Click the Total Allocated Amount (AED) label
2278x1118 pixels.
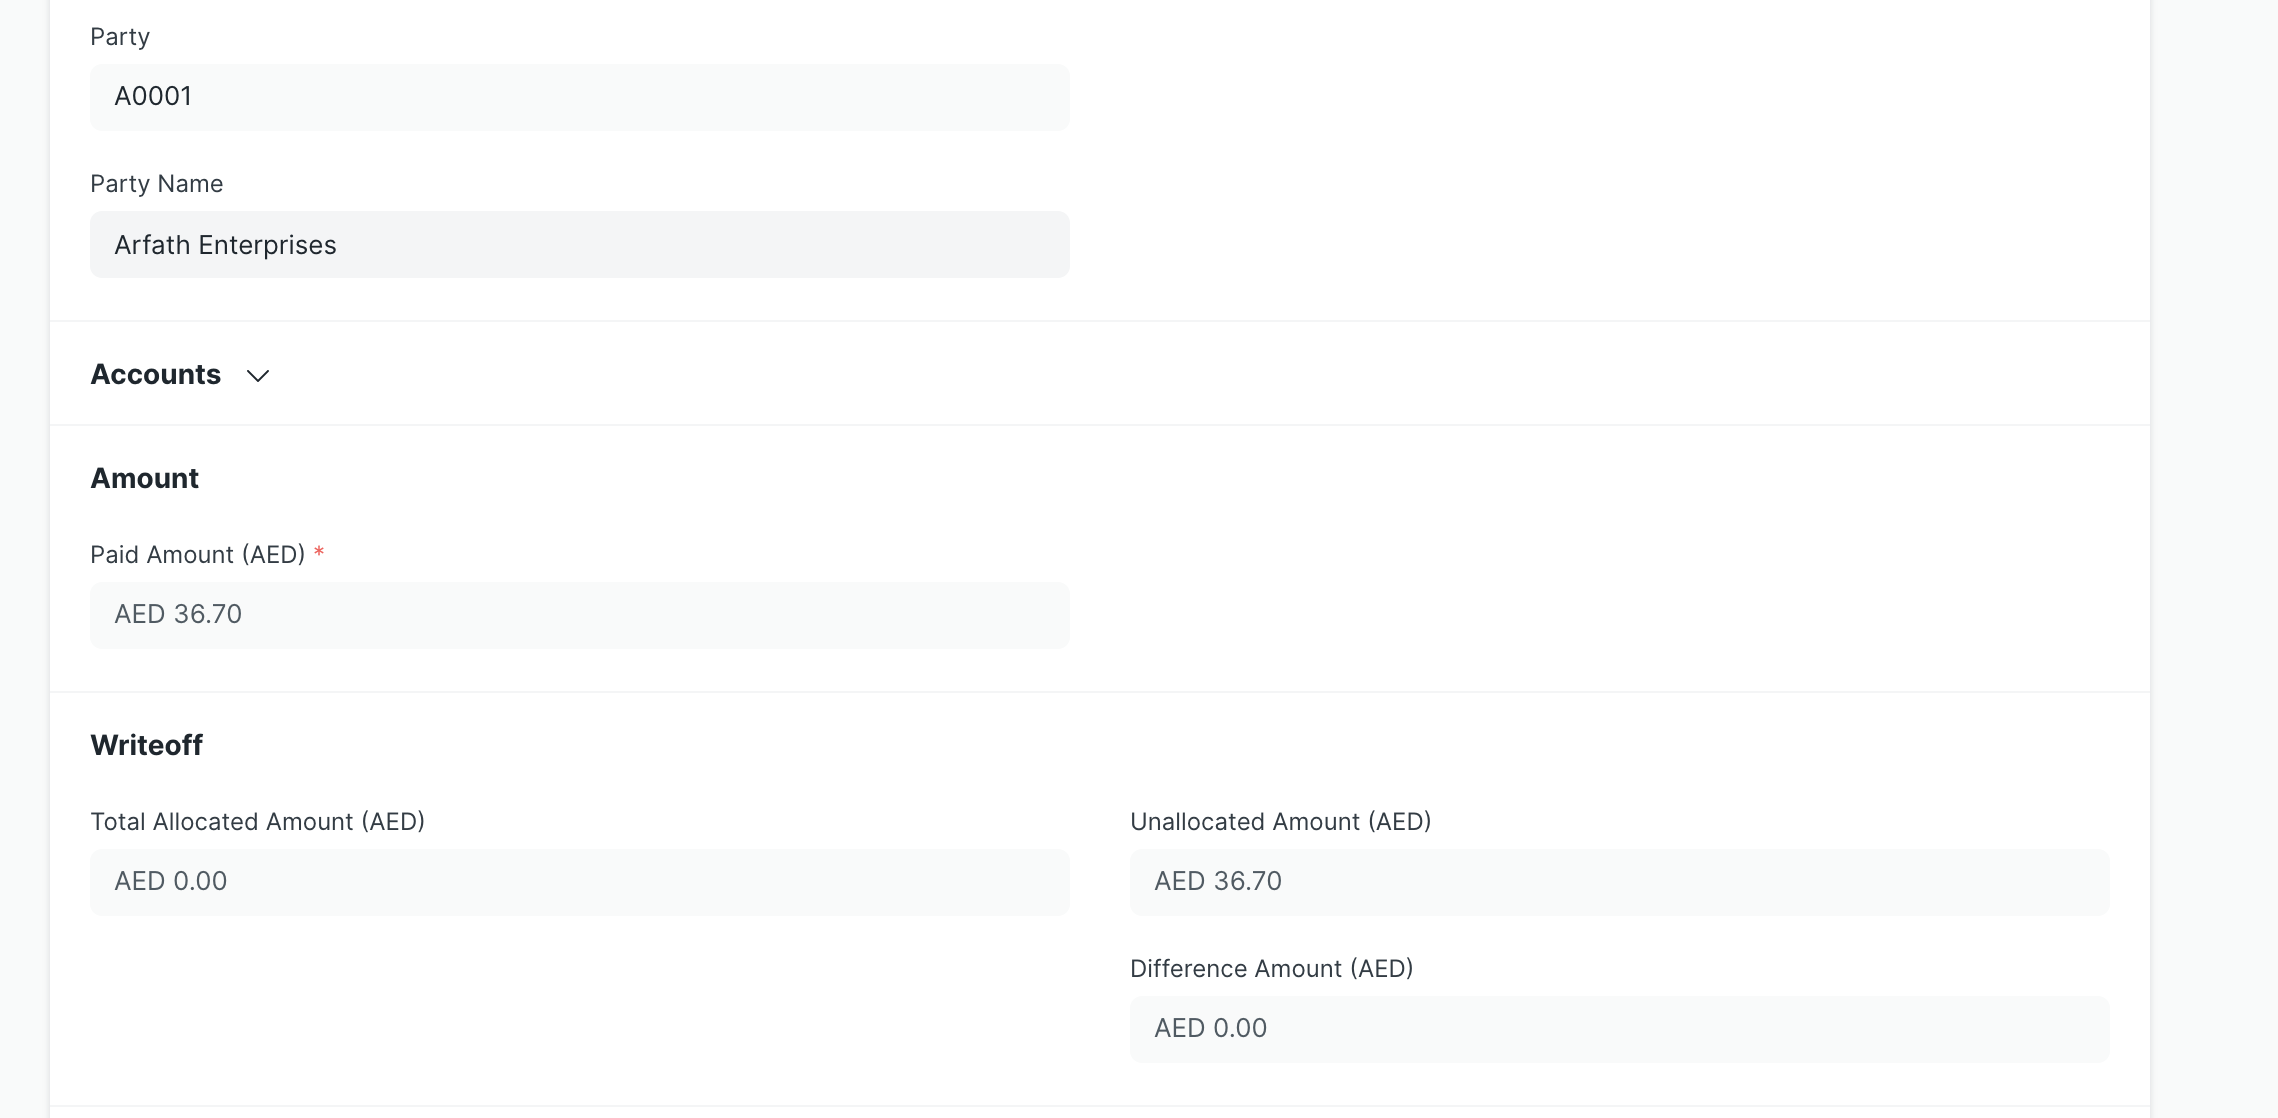click(x=257, y=821)
